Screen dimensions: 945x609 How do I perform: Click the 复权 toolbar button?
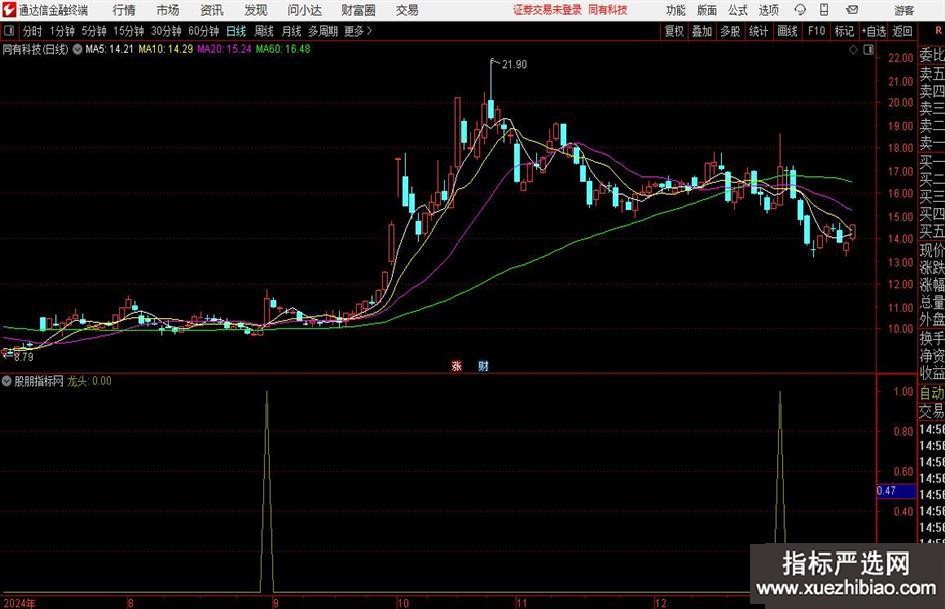coord(674,31)
